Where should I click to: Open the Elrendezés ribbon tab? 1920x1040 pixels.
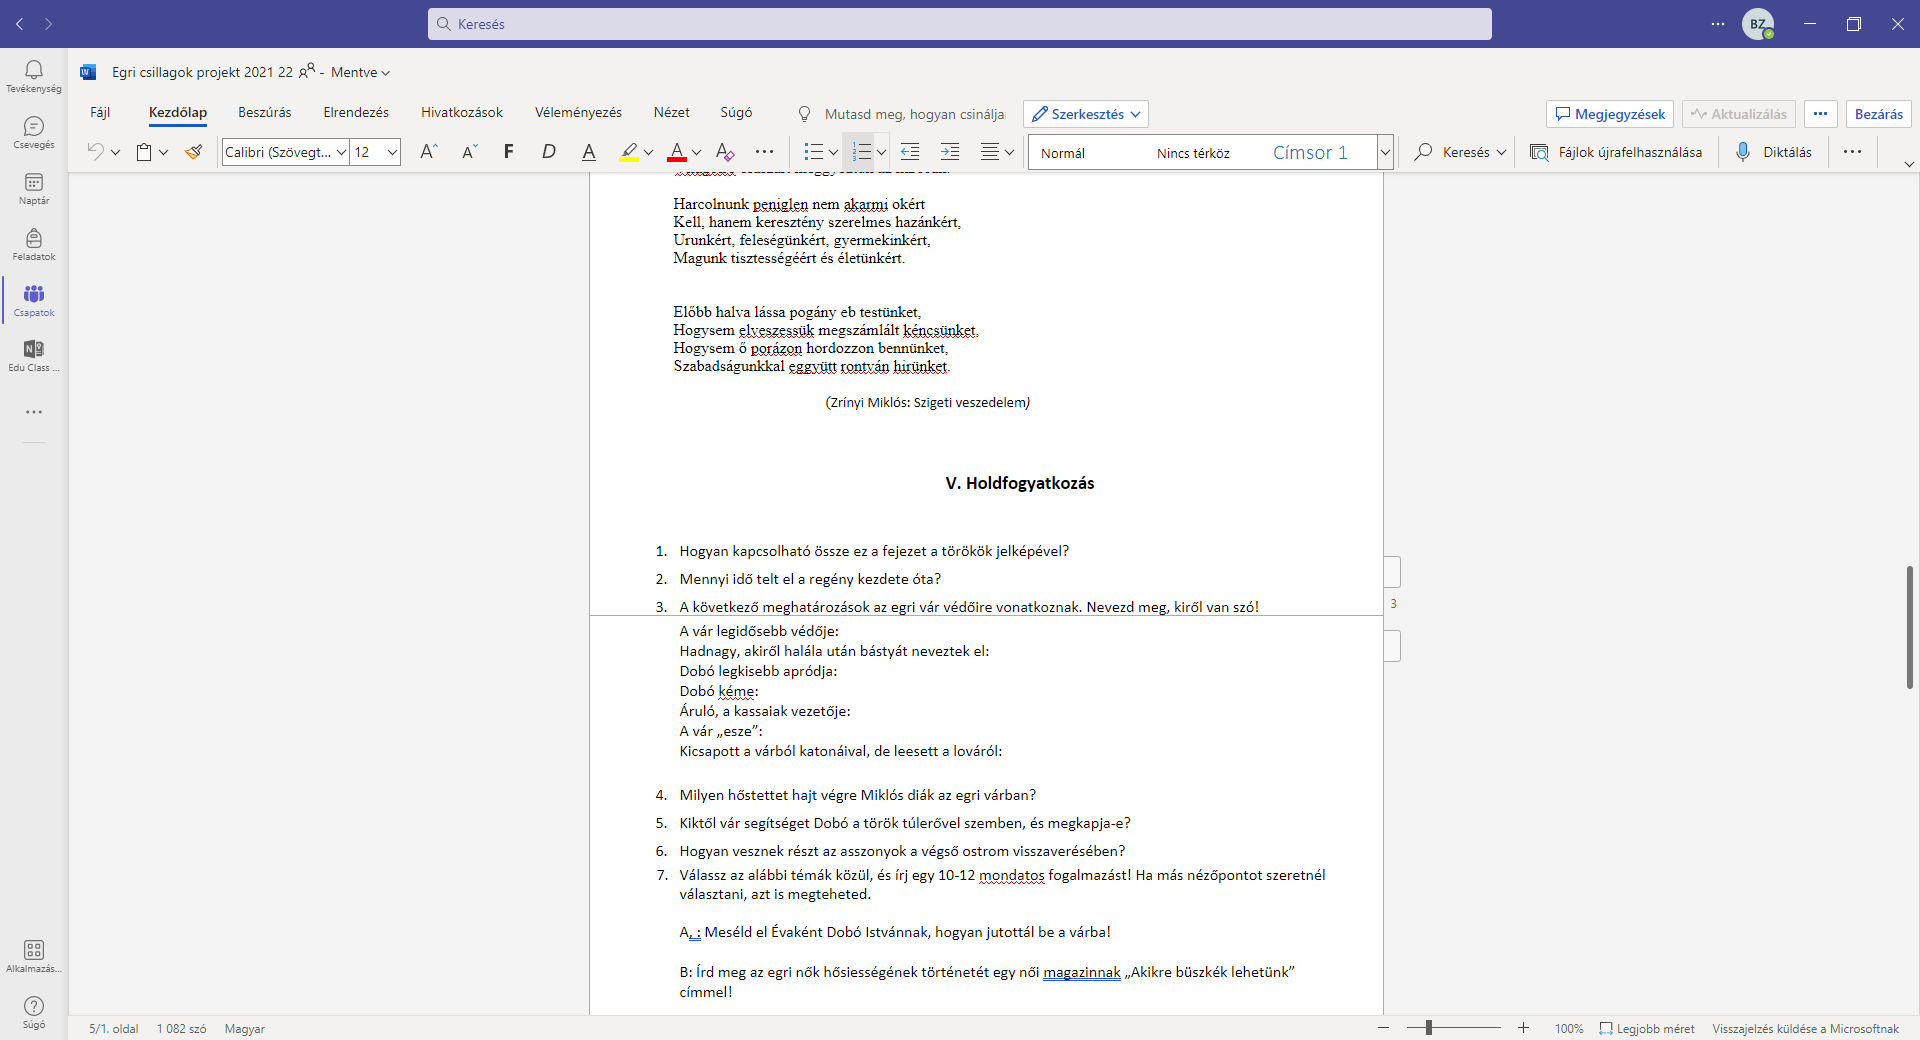(356, 113)
